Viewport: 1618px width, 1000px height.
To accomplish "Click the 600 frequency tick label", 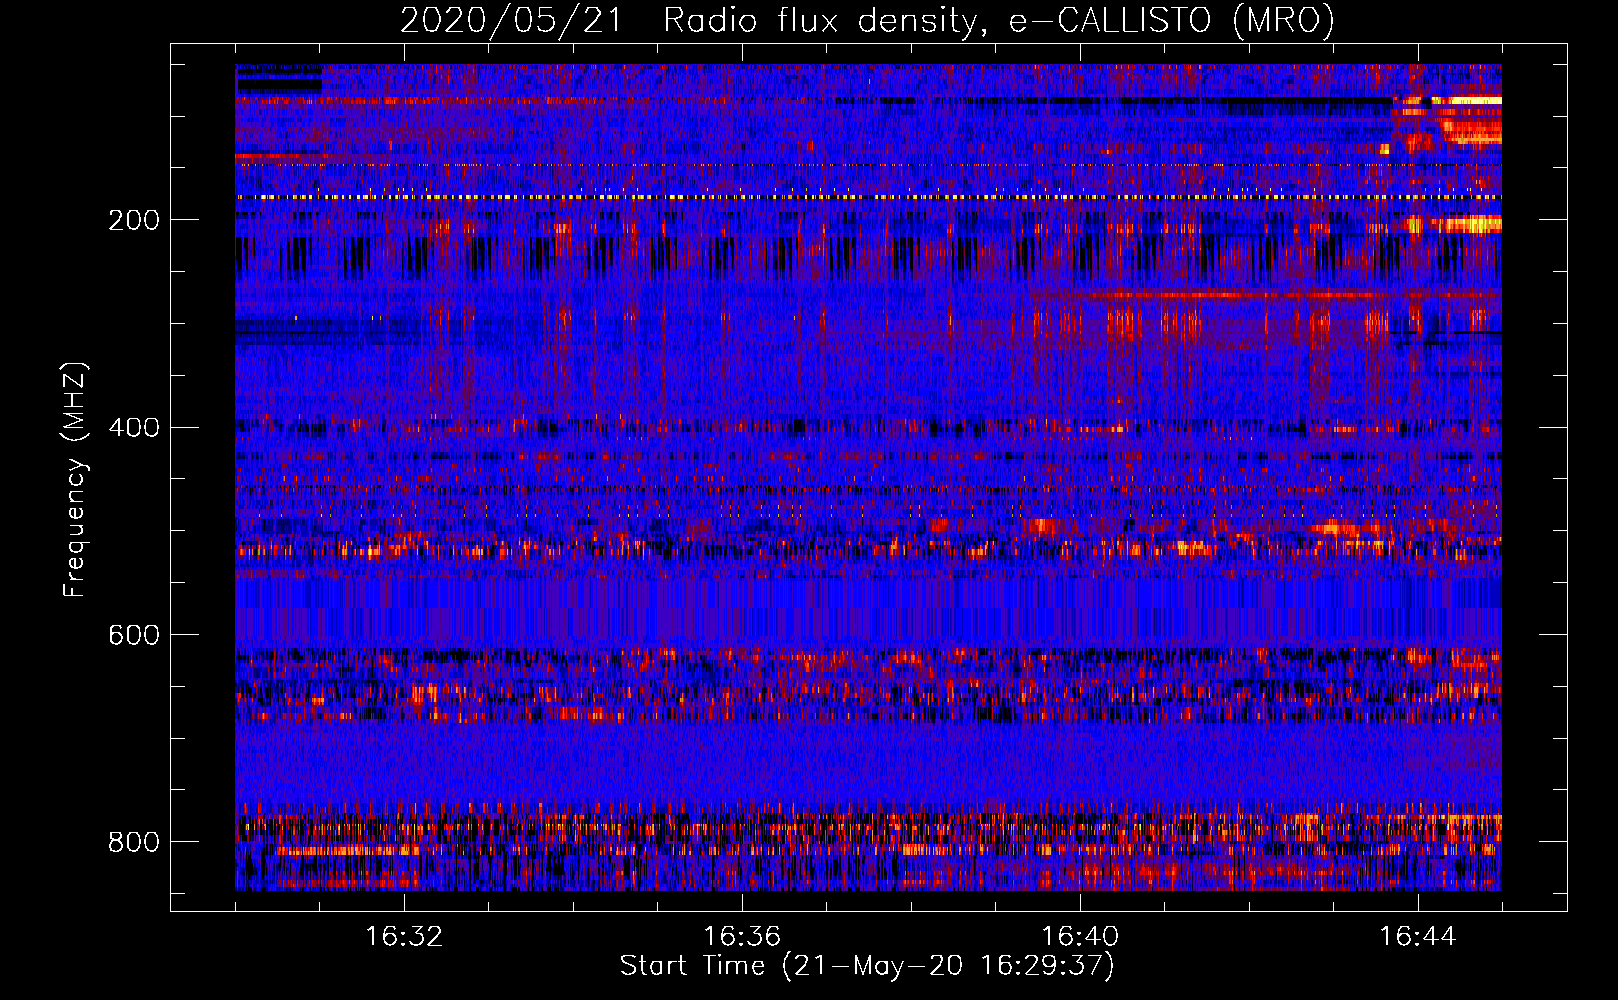I will 134,636.
